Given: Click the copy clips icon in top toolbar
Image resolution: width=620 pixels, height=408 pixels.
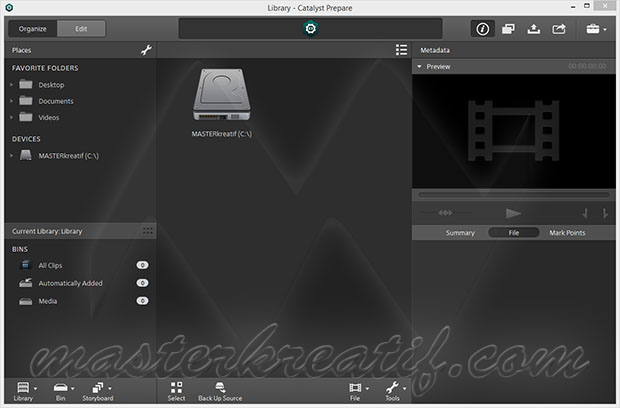Looking at the screenshot, I should 508,29.
